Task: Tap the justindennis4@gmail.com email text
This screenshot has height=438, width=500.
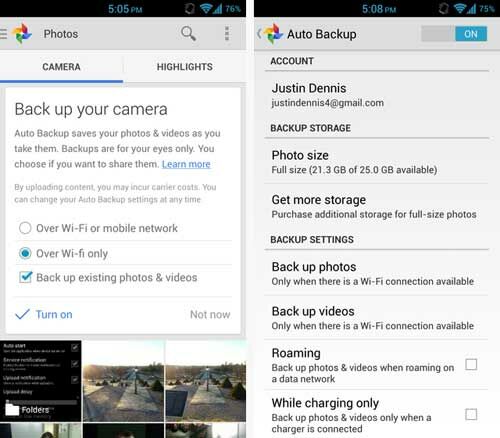Action: click(327, 103)
